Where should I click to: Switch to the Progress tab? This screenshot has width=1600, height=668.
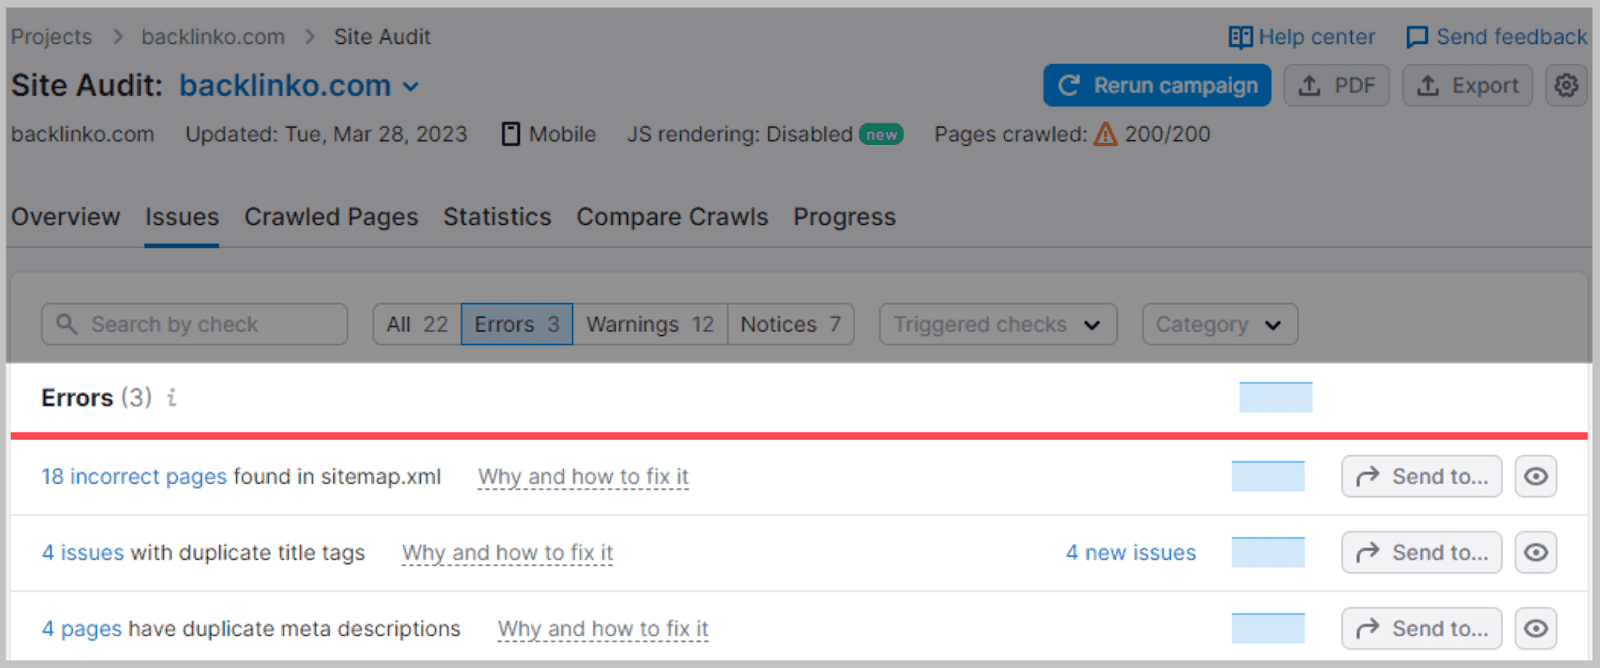point(845,217)
